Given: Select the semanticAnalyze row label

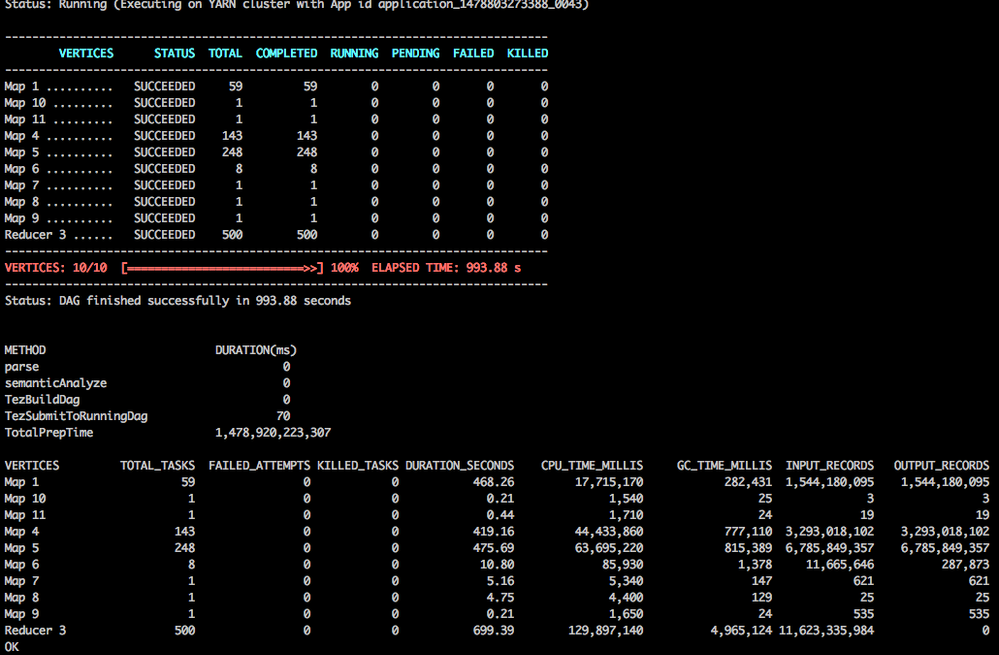Looking at the screenshot, I should pyautogui.click(x=55, y=383).
